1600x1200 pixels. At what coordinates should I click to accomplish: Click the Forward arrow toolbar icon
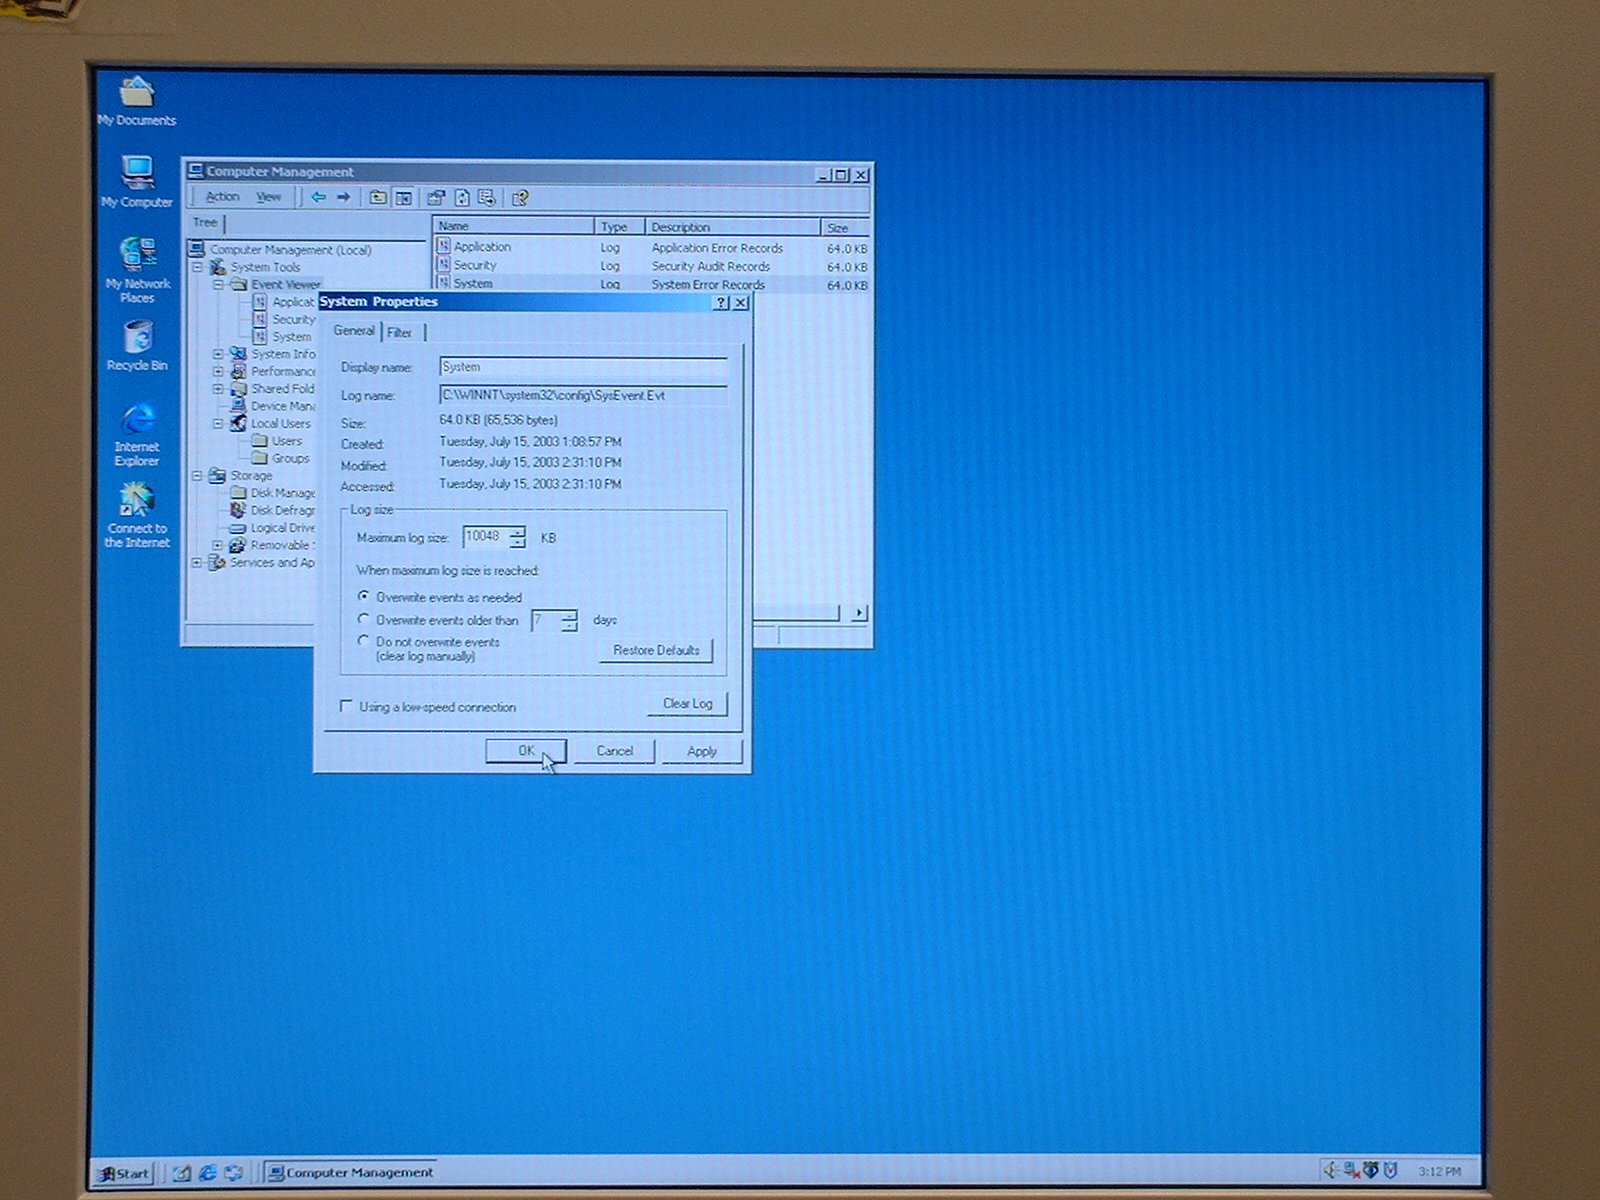[344, 198]
